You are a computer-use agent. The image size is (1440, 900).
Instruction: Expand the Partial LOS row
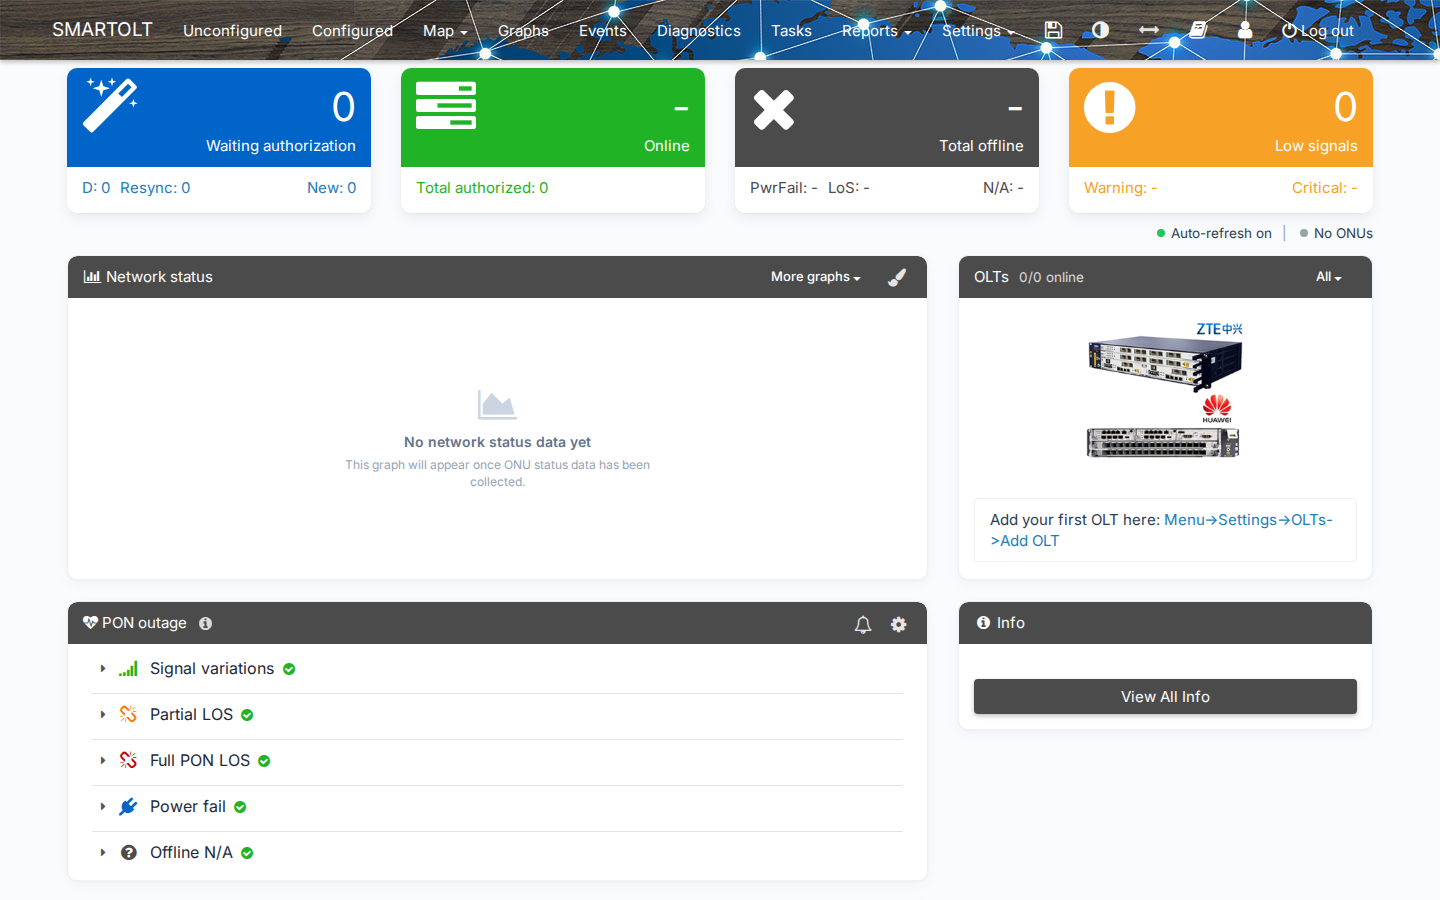[x=103, y=714]
